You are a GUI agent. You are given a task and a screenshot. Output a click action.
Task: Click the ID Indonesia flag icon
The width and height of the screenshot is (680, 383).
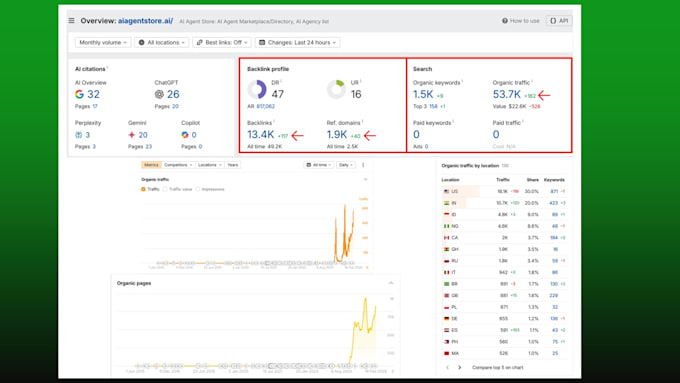tap(446, 215)
